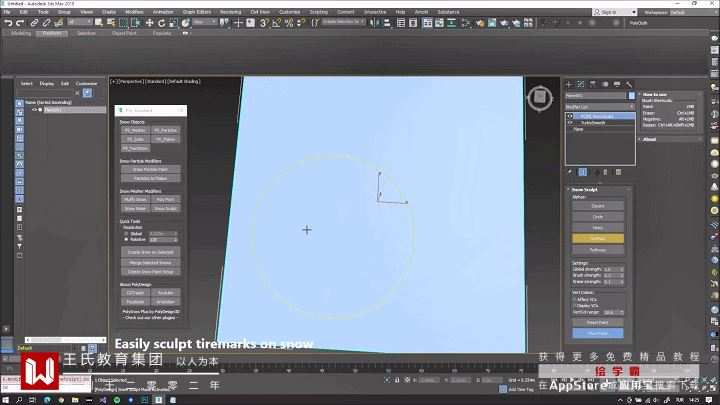720x405 pixels.
Task: Click Create Snow on Selected button
Action: (151, 252)
